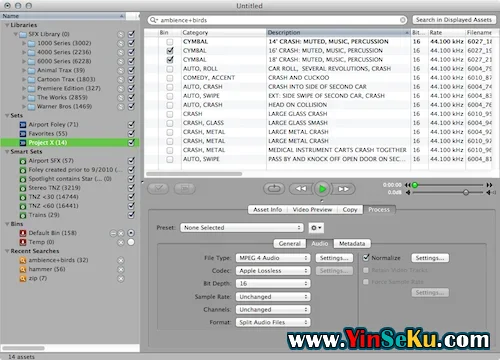This screenshot has width=500, height=360.
Task: Click the round icon beside Warner Bros
Action: [x=121, y=107]
